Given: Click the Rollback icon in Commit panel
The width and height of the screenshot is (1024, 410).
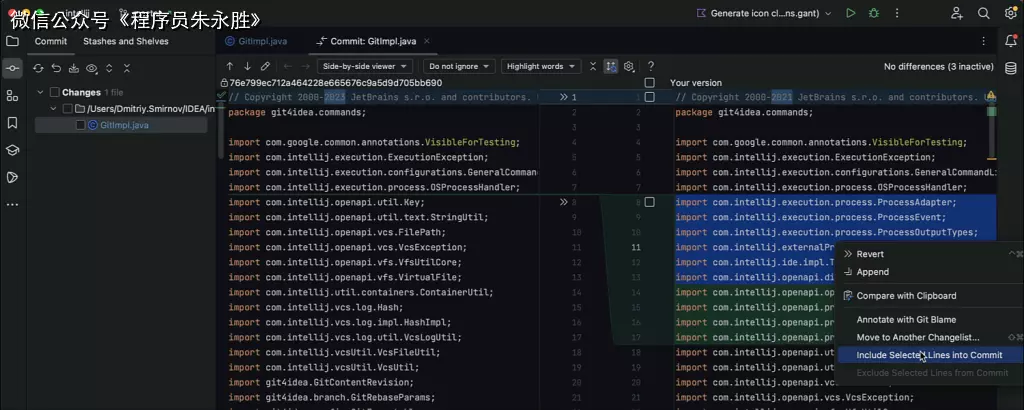Looking at the screenshot, I should coord(56,68).
